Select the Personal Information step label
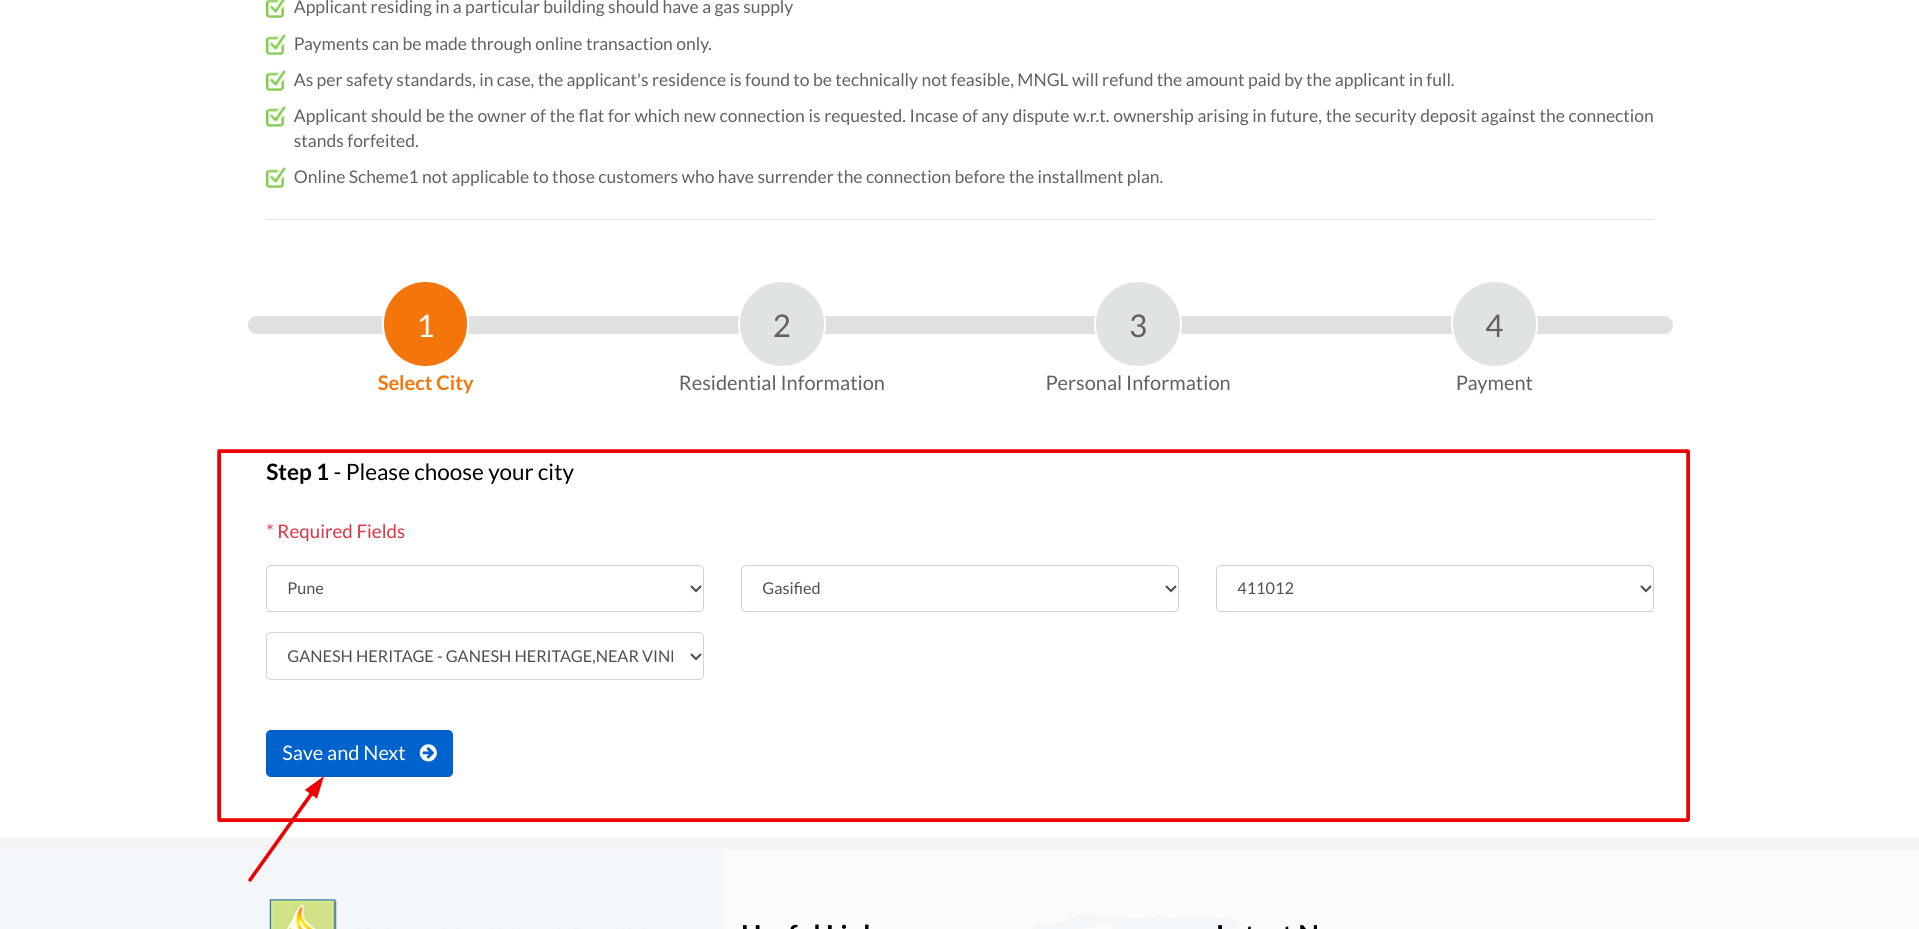Image resolution: width=1919 pixels, height=929 pixels. tap(1137, 383)
